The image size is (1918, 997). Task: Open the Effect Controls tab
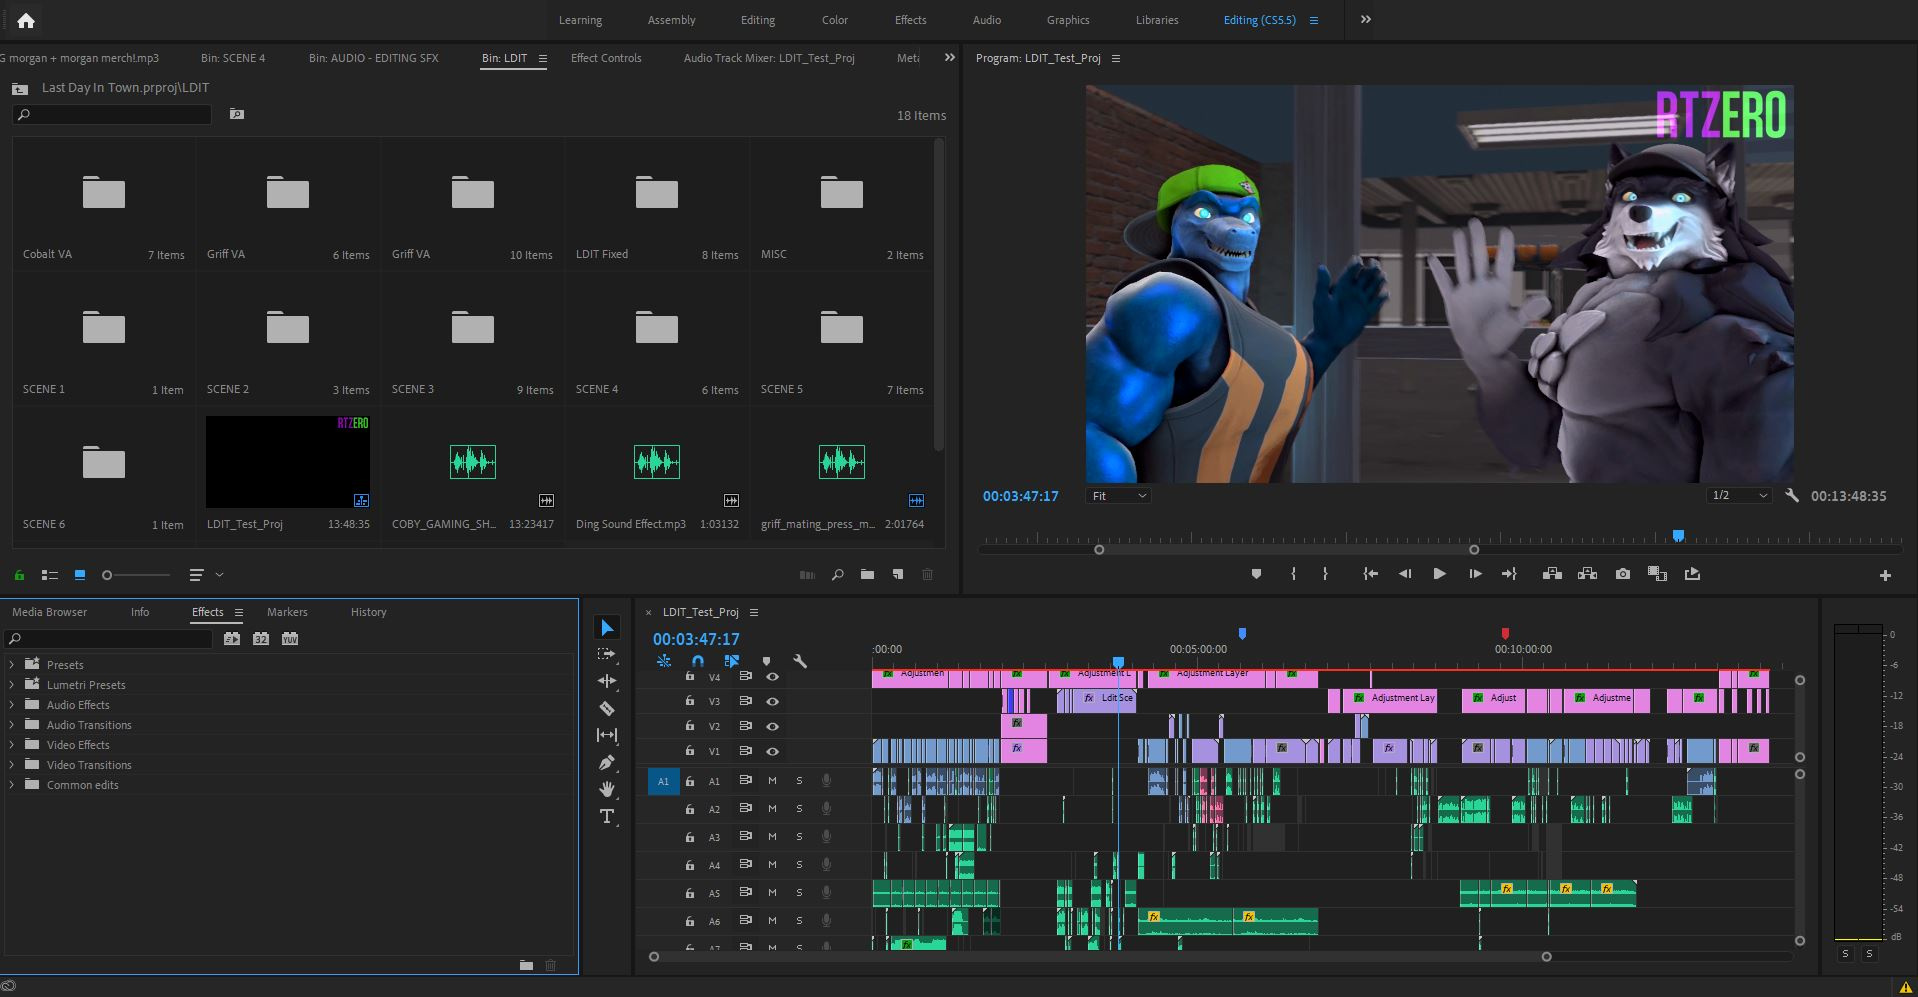click(x=606, y=58)
